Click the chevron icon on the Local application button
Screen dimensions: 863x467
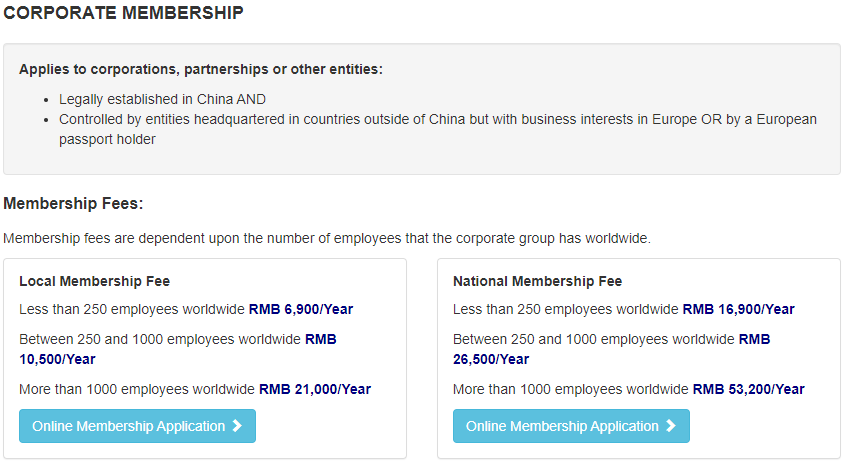pyautogui.click(x=237, y=426)
